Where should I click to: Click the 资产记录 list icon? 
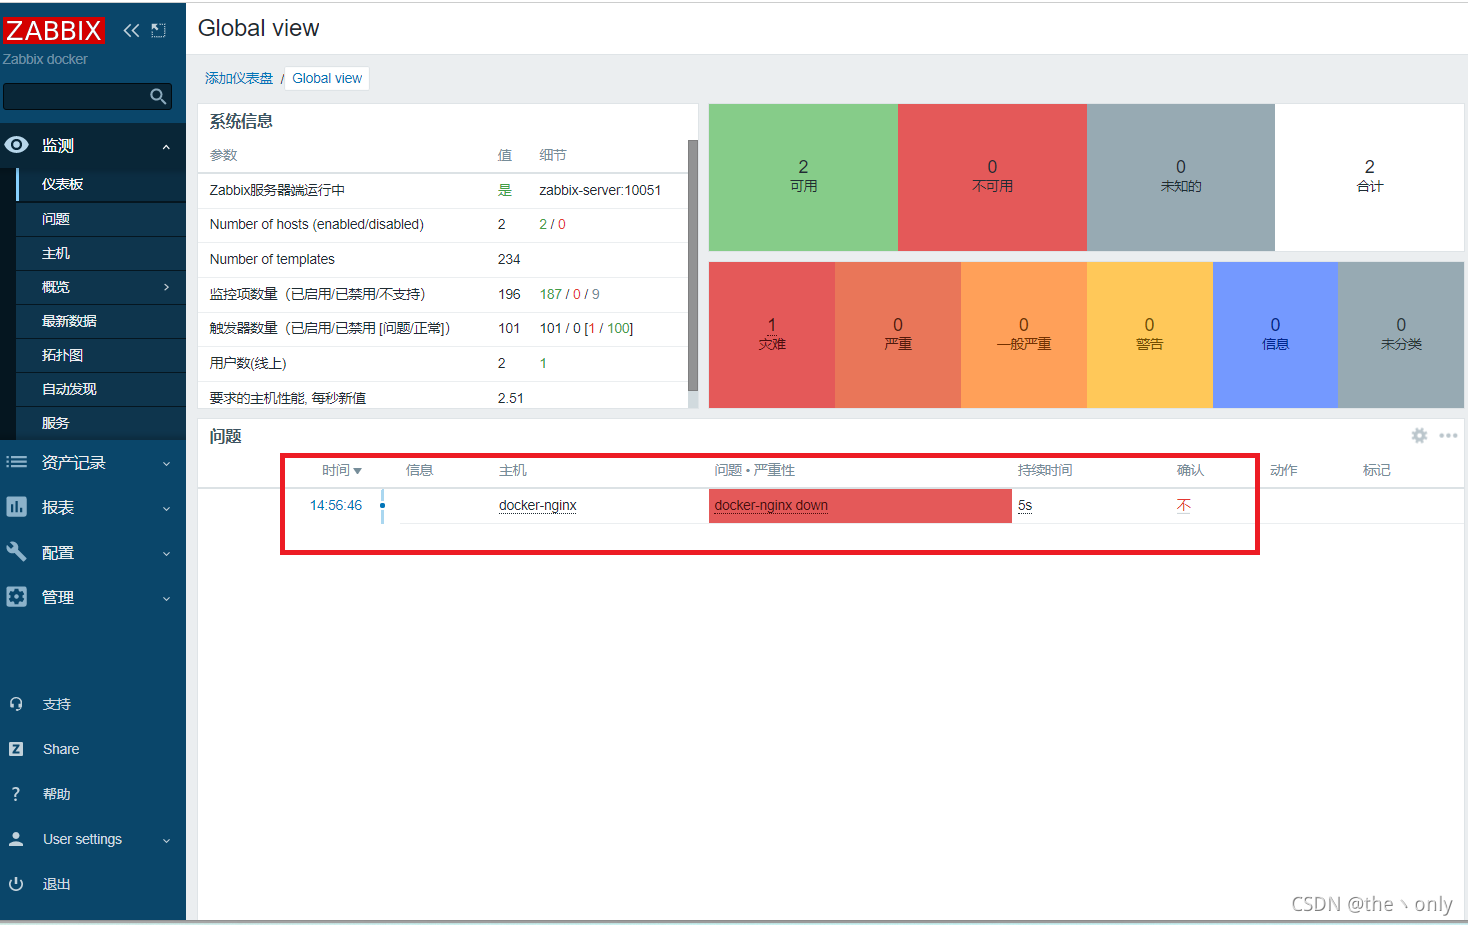coord(17,462)
